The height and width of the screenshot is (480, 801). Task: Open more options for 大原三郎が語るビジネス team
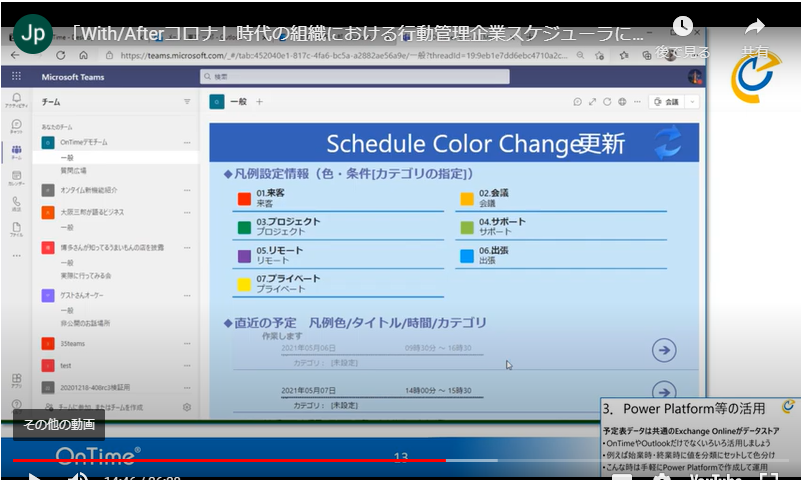coord(187,212)
